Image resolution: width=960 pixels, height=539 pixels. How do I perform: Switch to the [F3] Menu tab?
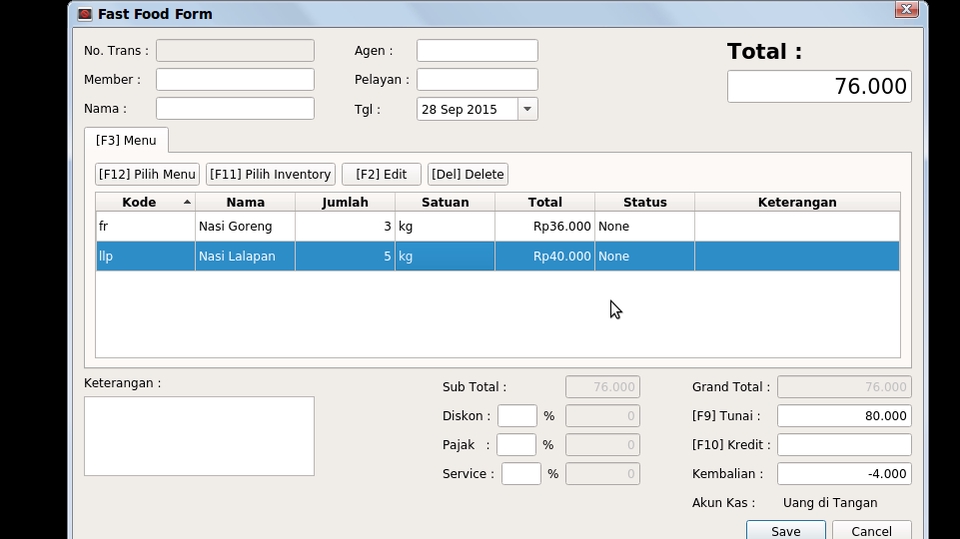pyautogui.click(x=126, y=141)
